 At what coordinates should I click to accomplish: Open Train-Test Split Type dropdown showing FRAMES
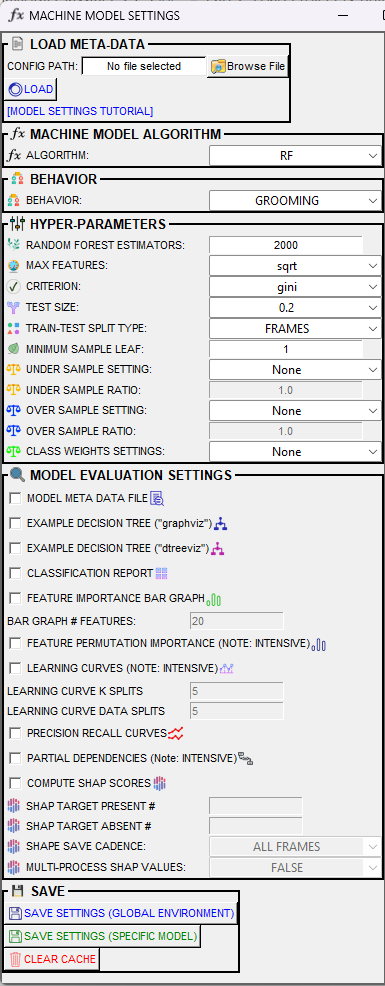tap(295, 328)
